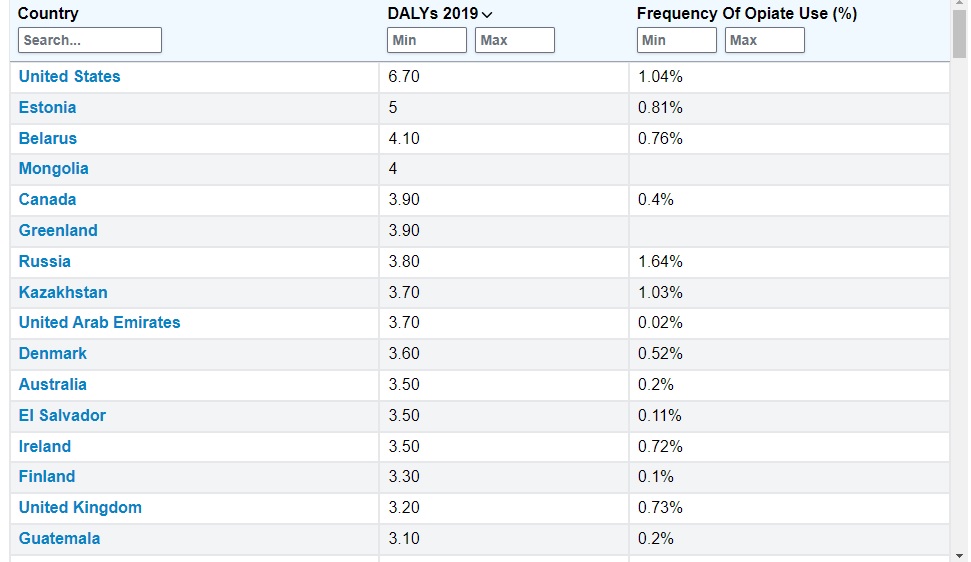This screenshot has height=562, width=971.
Task: Open the El Salvador link
Action: coord(62,416)
